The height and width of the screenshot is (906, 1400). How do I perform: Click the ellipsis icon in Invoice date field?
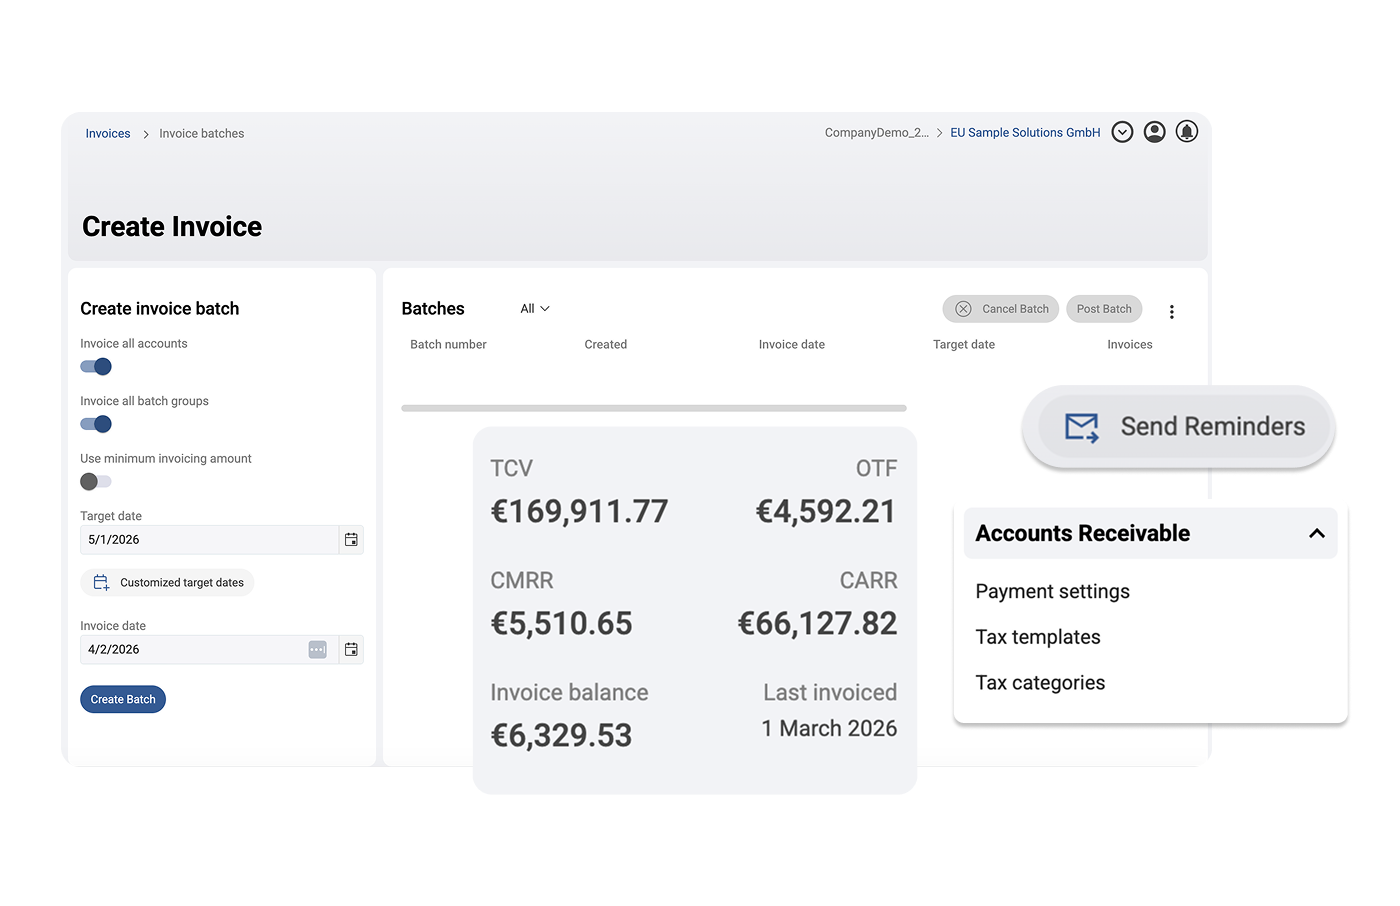click(317, 650)
